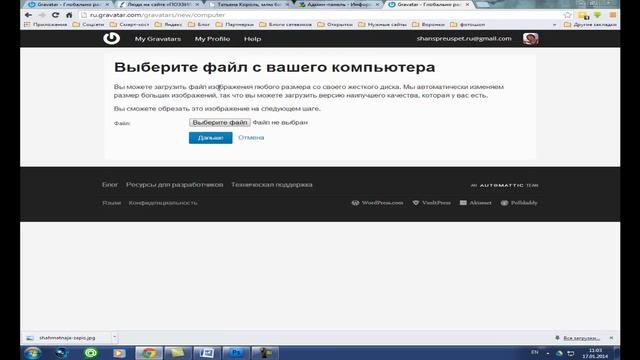
Task: Open the Соцсети bookmarks folder
Action: point(89,24)
